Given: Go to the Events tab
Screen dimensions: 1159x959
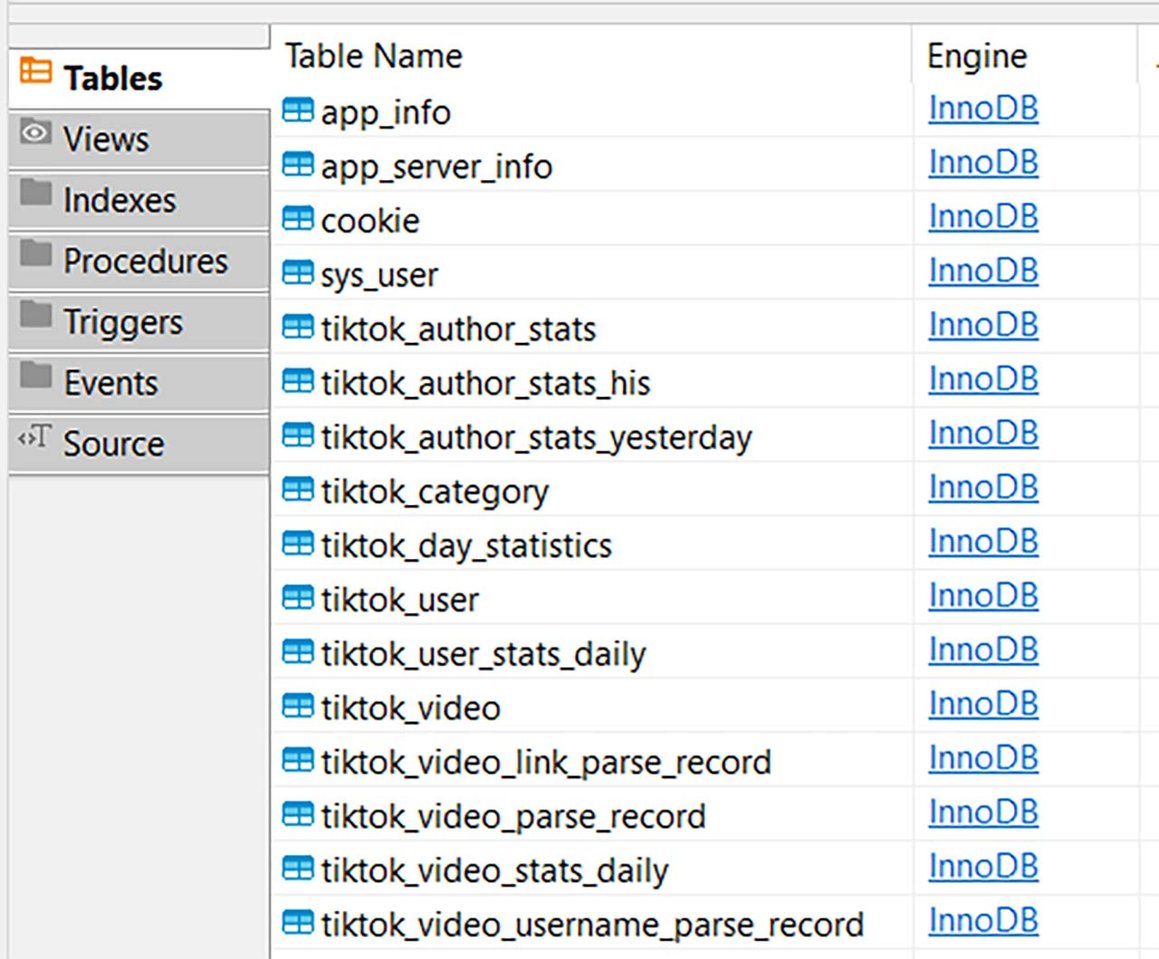Looking at the screenshot, I should [x=110, y=383].
